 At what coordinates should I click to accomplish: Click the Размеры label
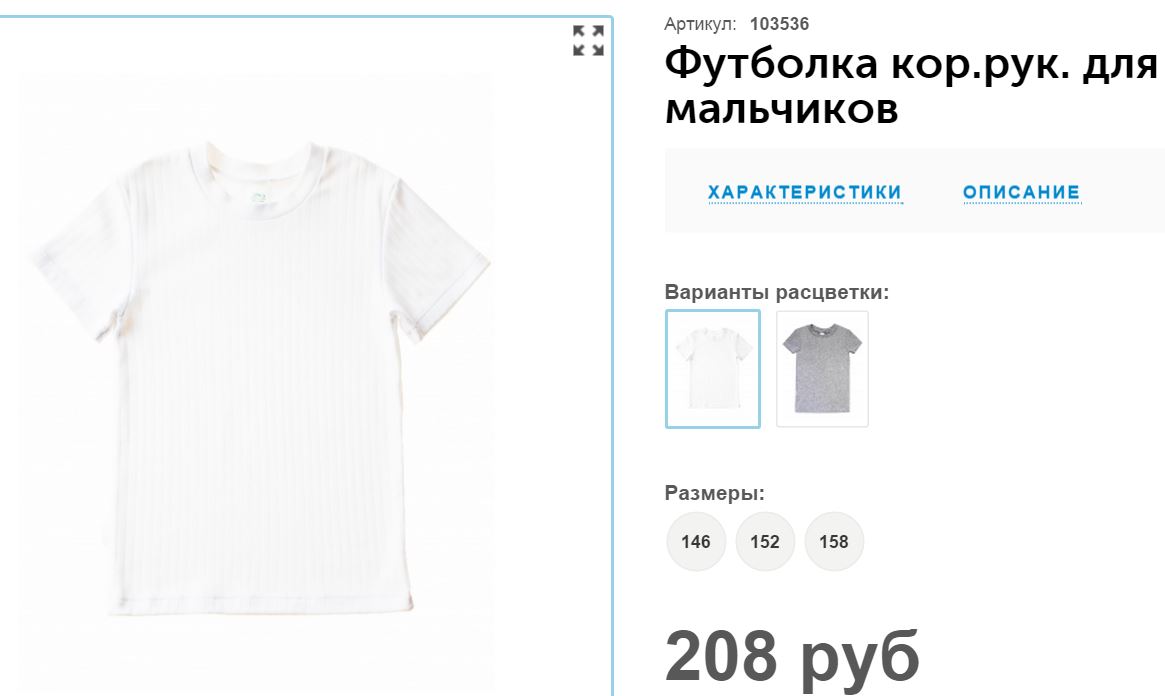714,493
